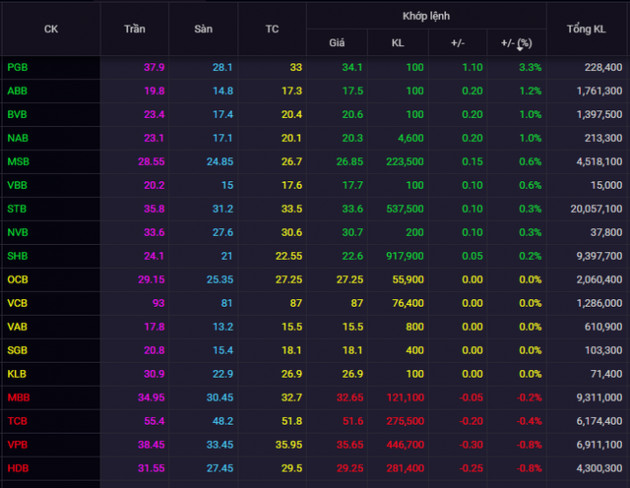Click NVB matched price 30.7
Screen dimensions: 630x488
[x=352, y=233]
